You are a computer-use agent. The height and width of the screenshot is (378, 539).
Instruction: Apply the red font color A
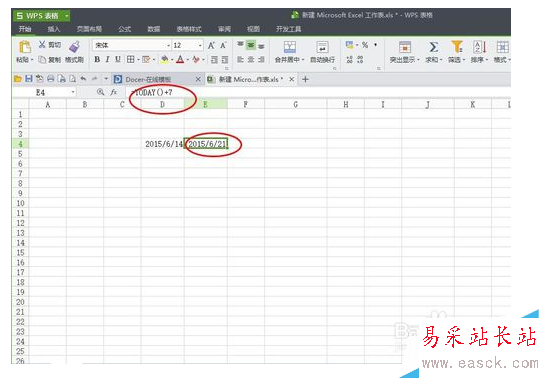(180, 59)
